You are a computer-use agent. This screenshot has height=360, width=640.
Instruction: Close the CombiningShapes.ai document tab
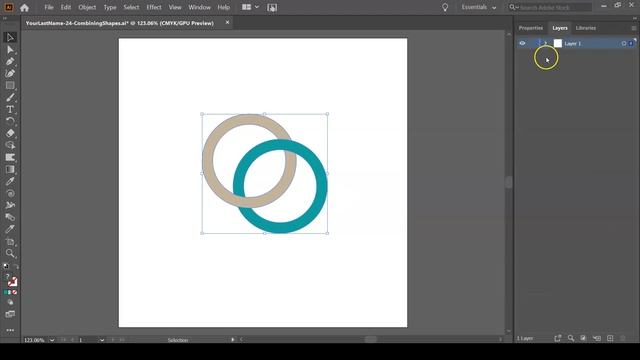pyautogui.click(x=227, y=22)
